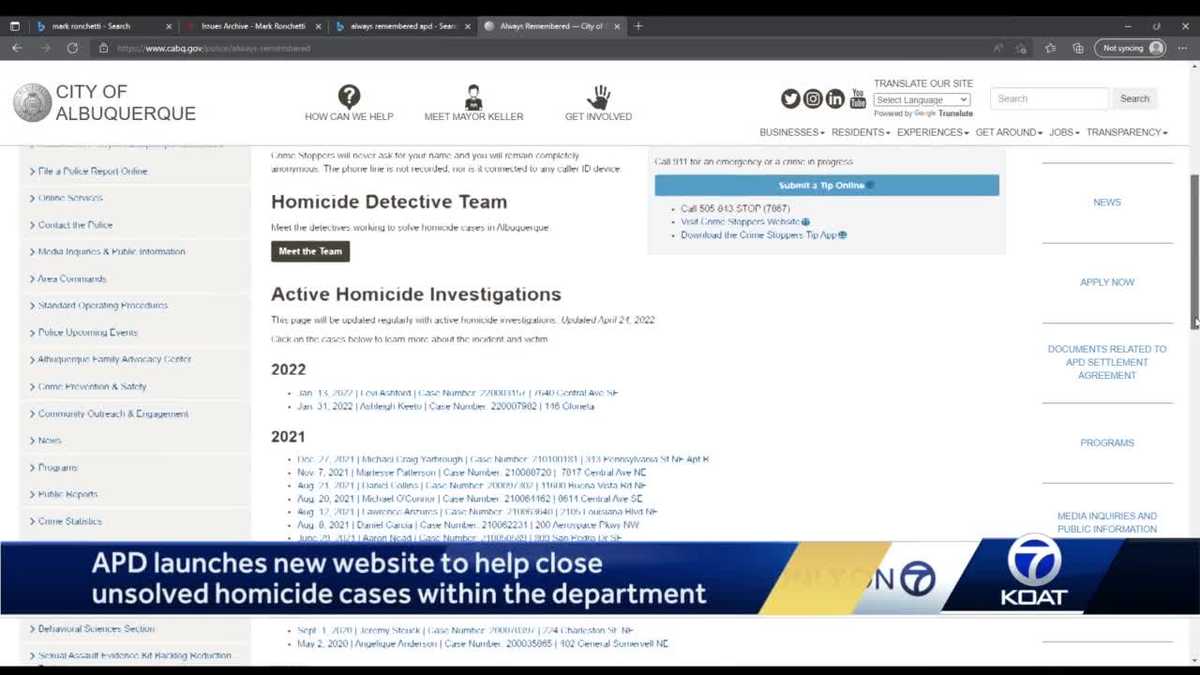Open the Visit Crime Stoppers Website link
Viewport: 1200px width, 675px height.
pos(742,221)
